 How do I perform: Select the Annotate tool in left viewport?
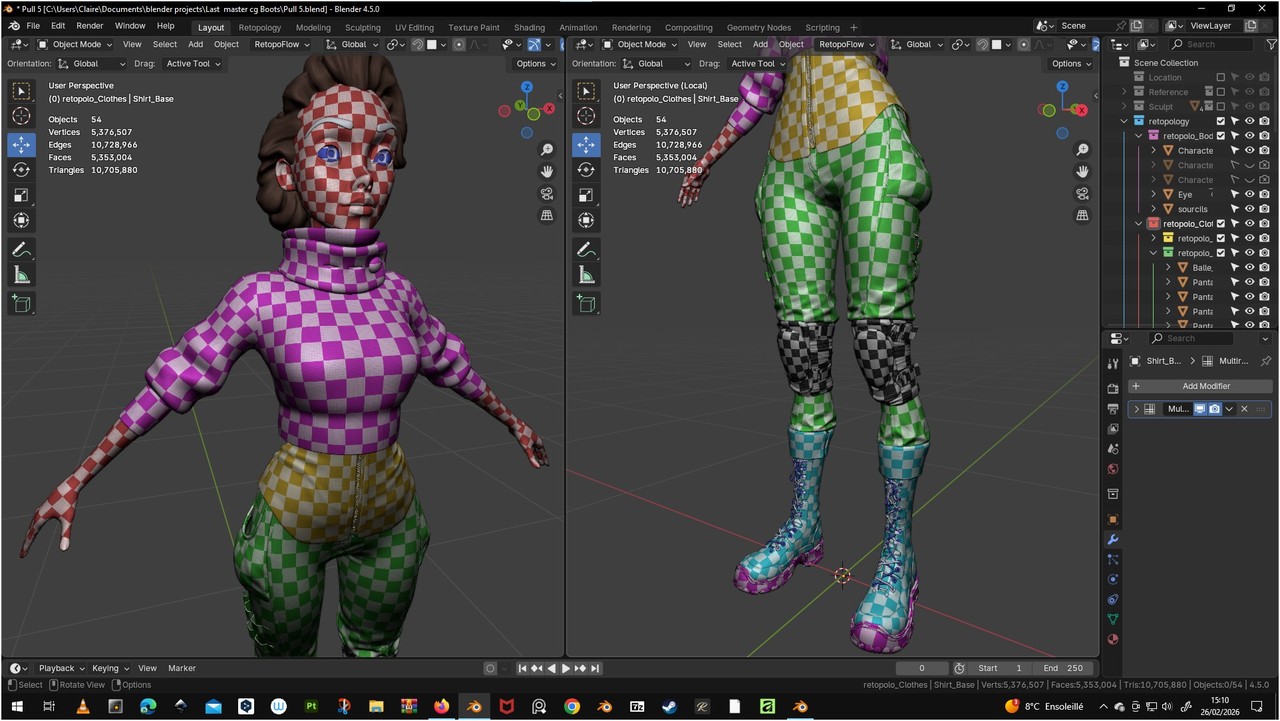tap(21, 250)
